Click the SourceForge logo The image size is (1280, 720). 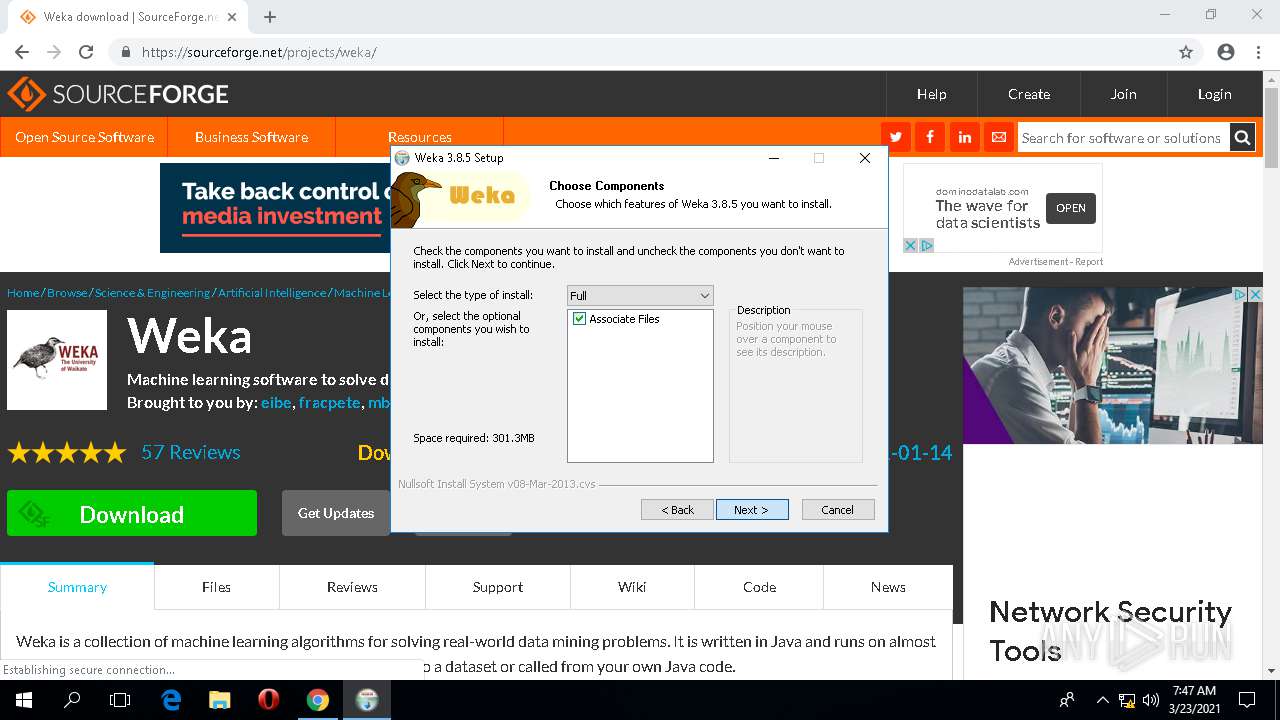tap(118, 94)
